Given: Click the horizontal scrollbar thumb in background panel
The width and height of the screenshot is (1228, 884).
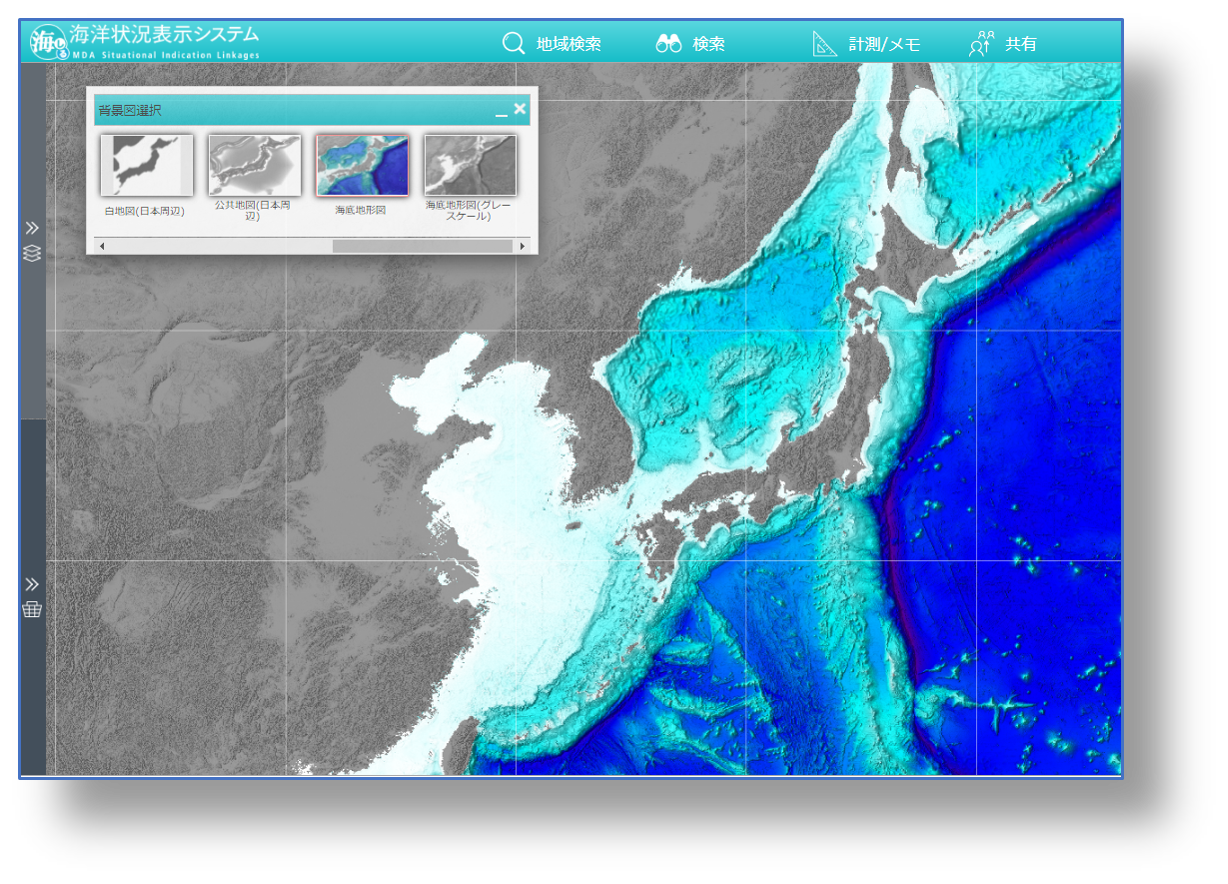Looking at the screenshot, I should [x=422, y=246].
